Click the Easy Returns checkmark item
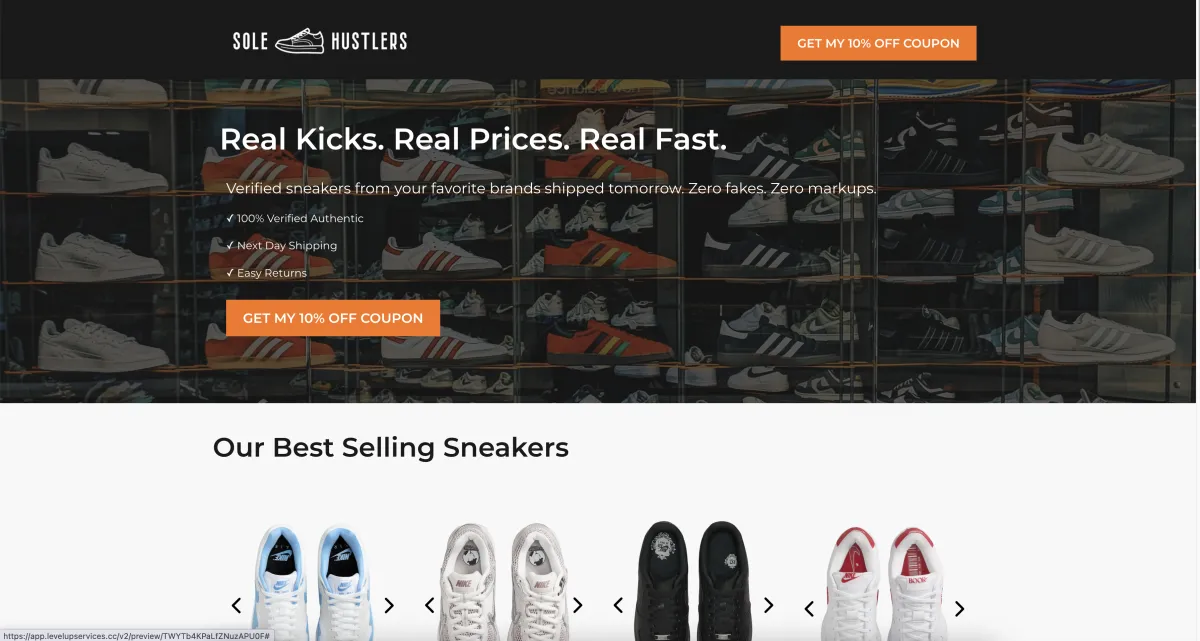Image resolution: width=1200 pixels, height=641 pixels. click(267, 272)
